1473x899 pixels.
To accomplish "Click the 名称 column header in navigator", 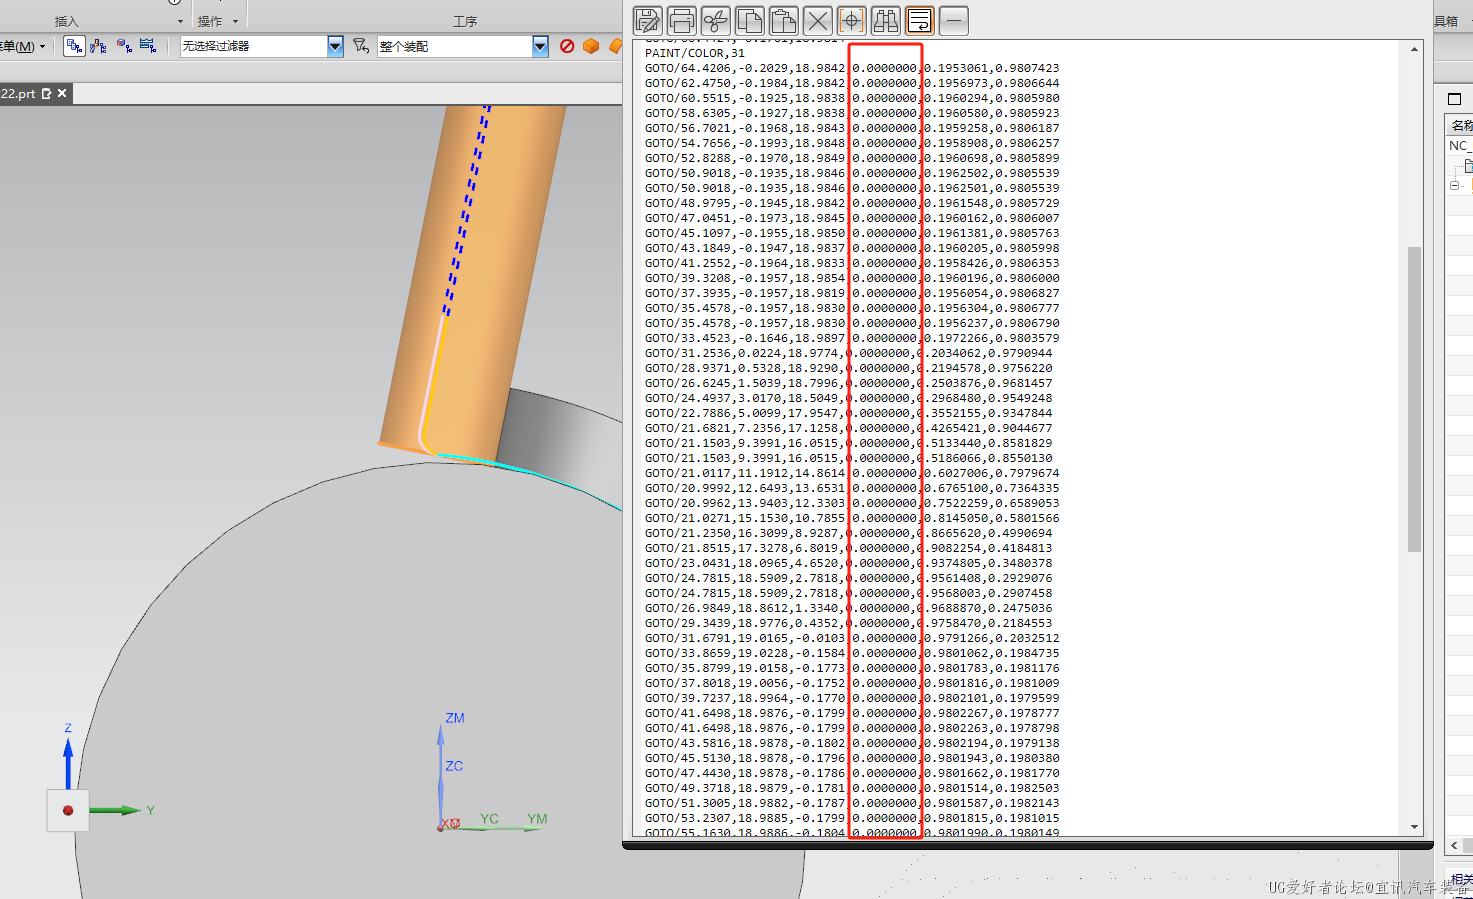I will pyautogui.click(x=1460, y=125).
